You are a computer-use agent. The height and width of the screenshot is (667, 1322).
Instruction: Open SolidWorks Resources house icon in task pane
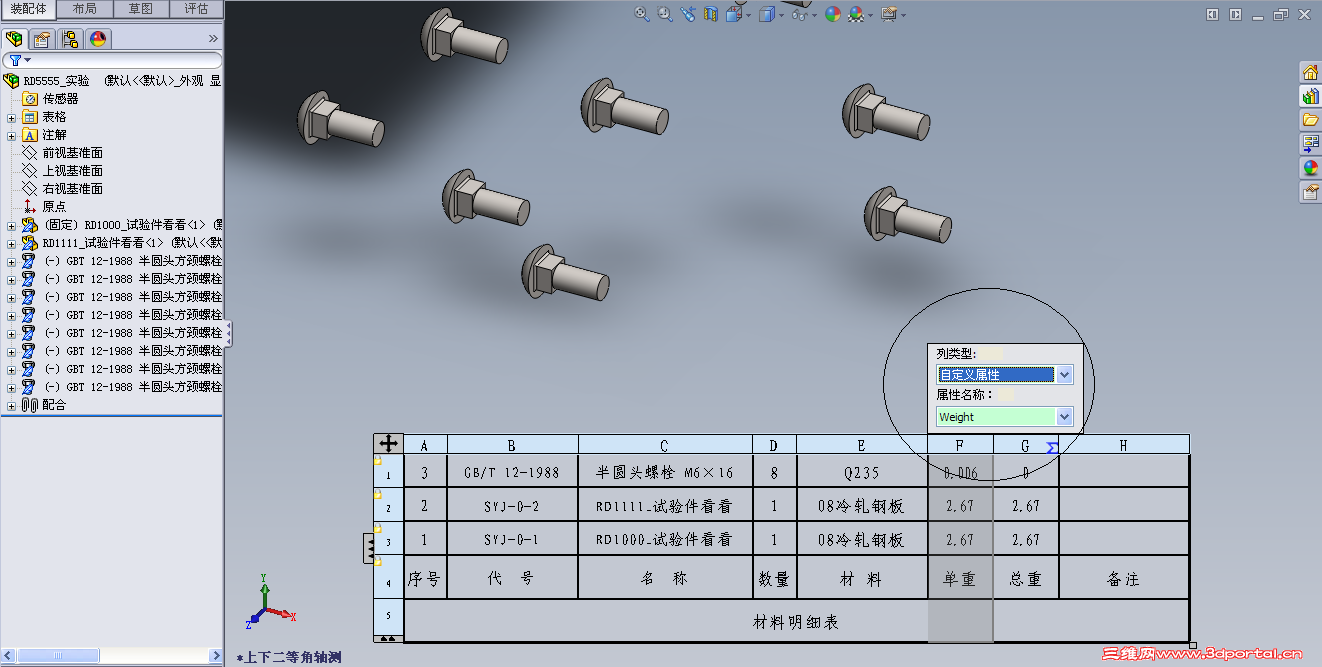point(1310,72)
